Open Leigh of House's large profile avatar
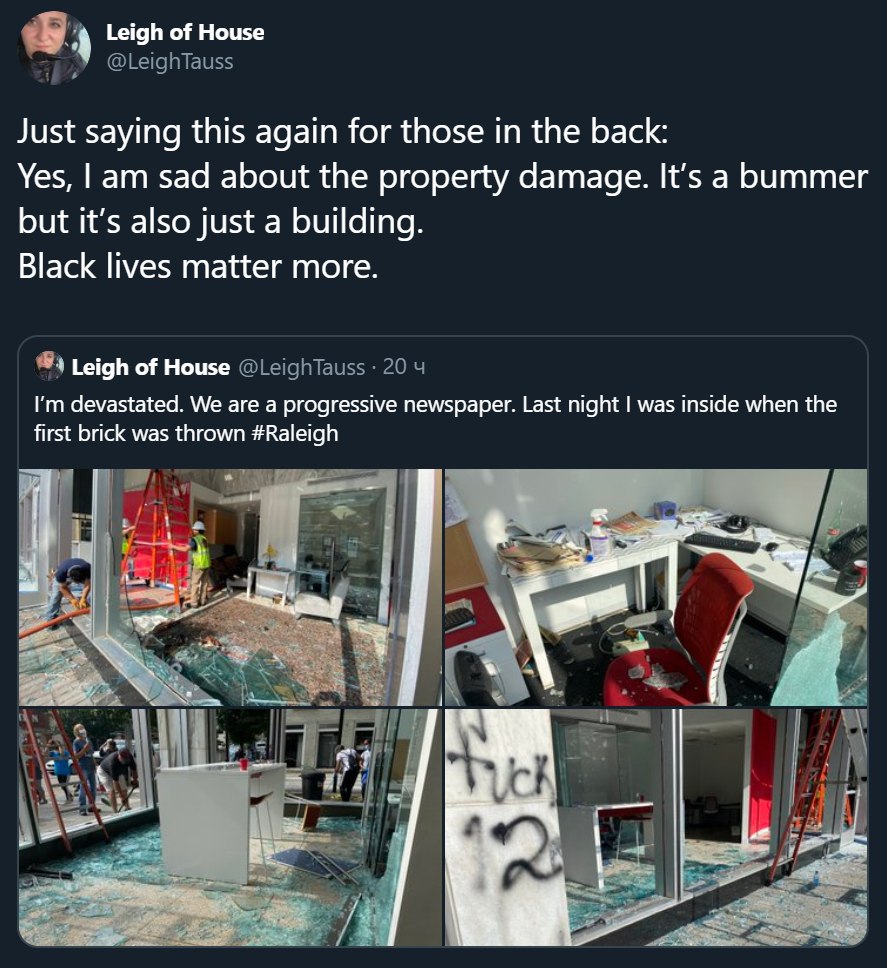Screen dimensions: 887x968 tap(54, 48)
